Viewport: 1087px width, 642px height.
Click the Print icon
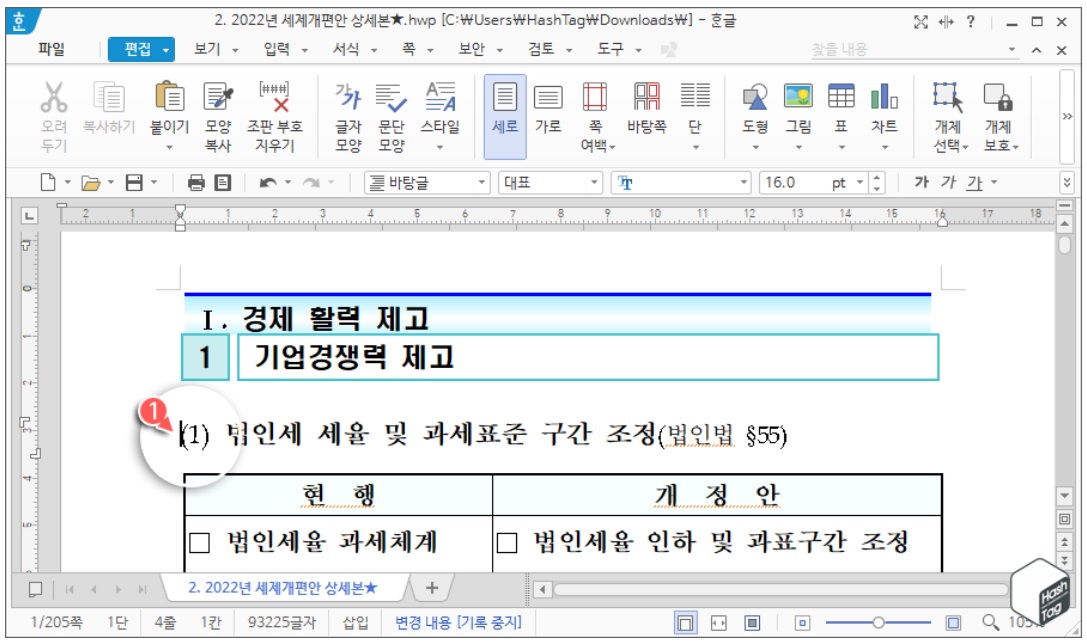[196, 182]
